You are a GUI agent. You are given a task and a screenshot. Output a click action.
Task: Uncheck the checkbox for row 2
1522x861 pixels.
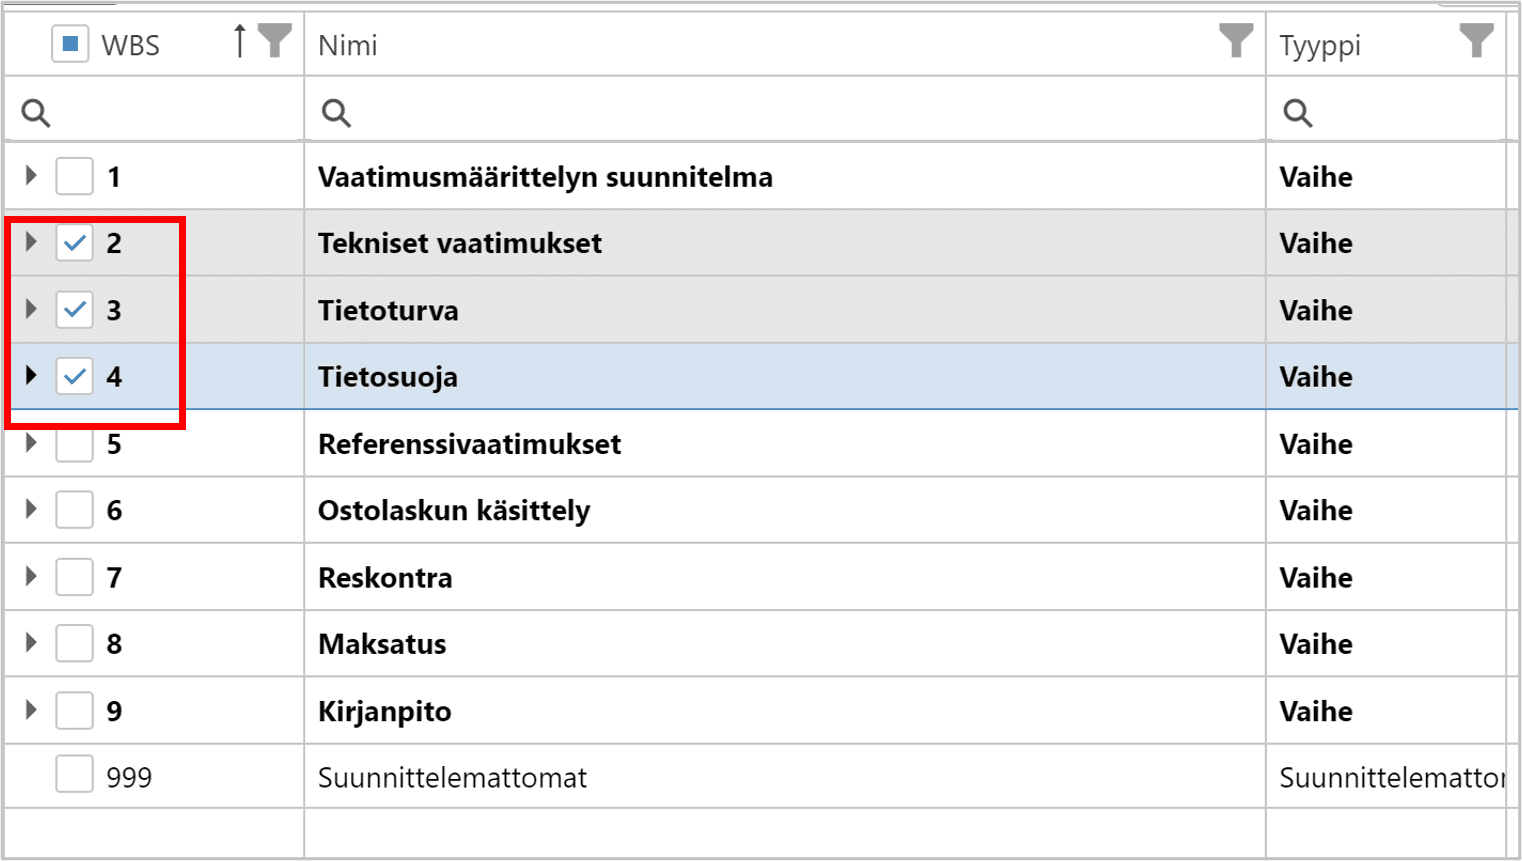pos(74,243)
